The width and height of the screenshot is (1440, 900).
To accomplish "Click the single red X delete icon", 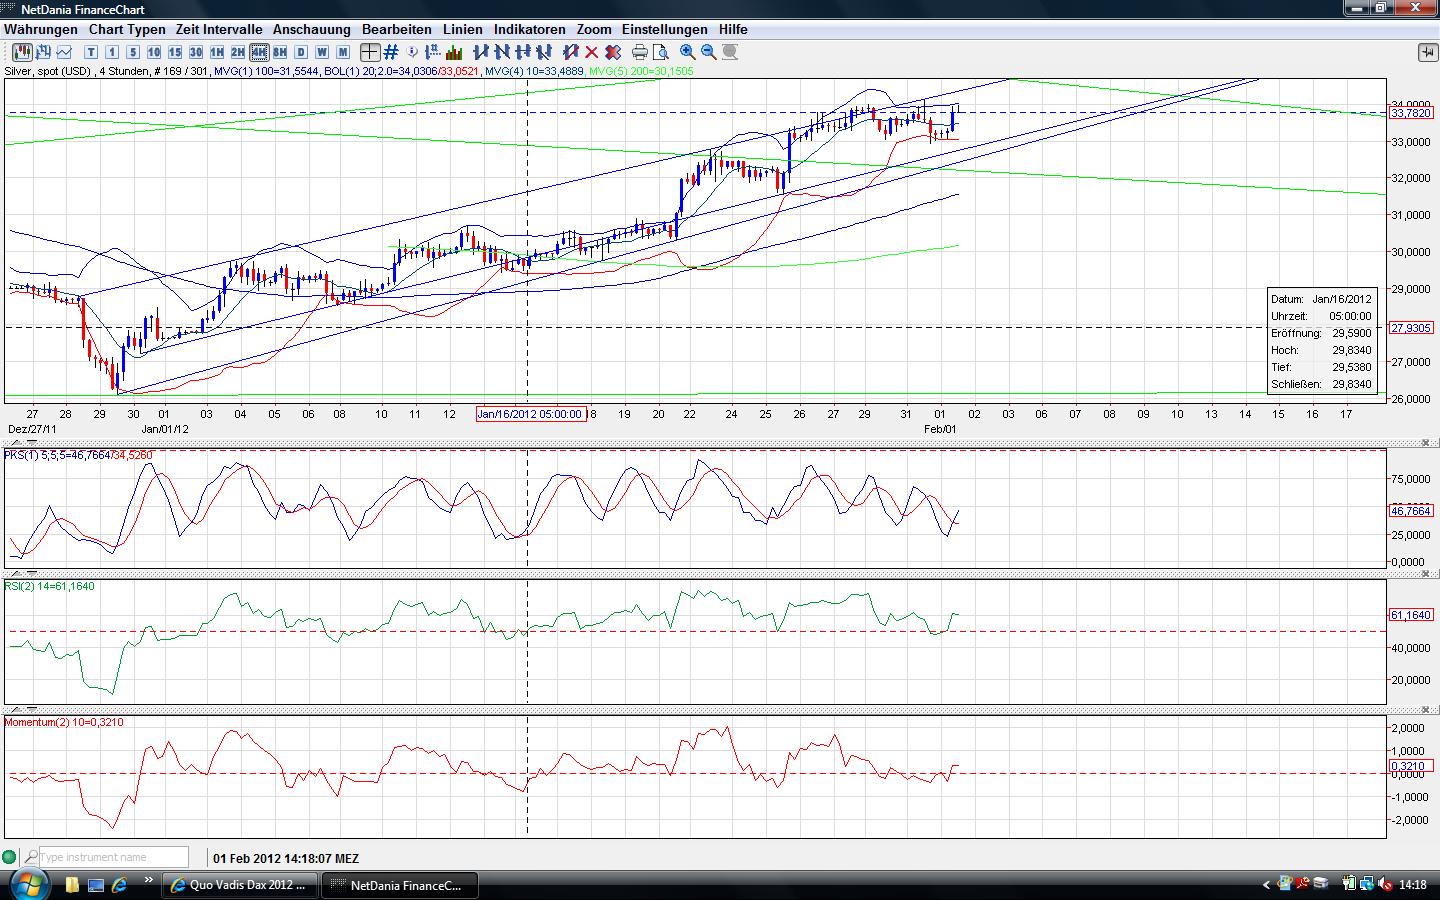I will pyautogui.click(x=591, y=52).
